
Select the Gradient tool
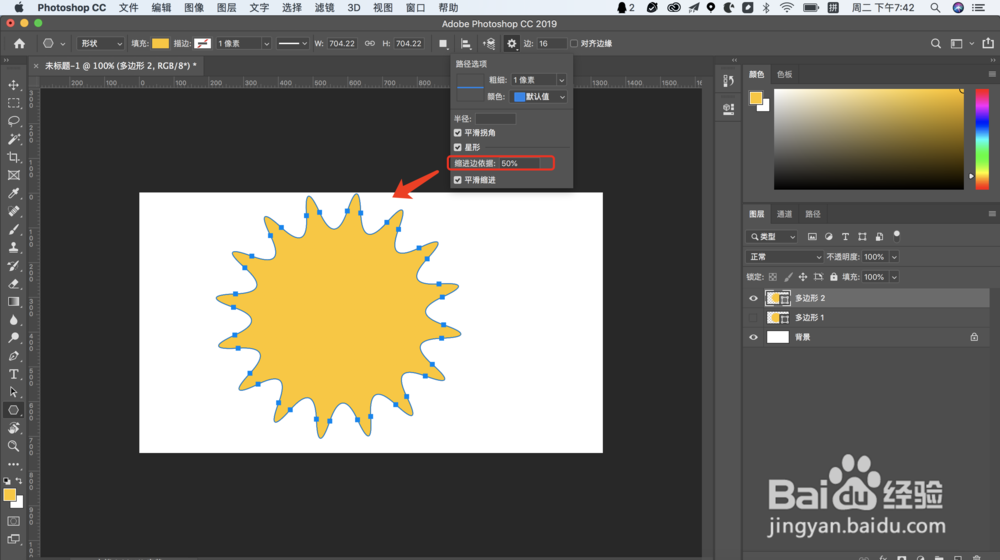[x=13, y=302]
